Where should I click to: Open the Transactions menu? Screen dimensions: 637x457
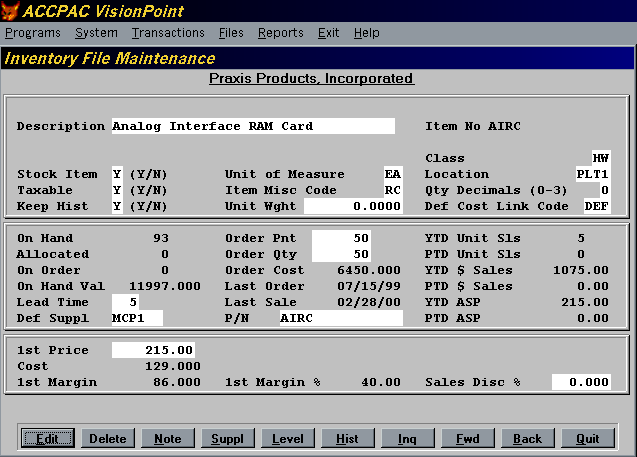(168, 33)
